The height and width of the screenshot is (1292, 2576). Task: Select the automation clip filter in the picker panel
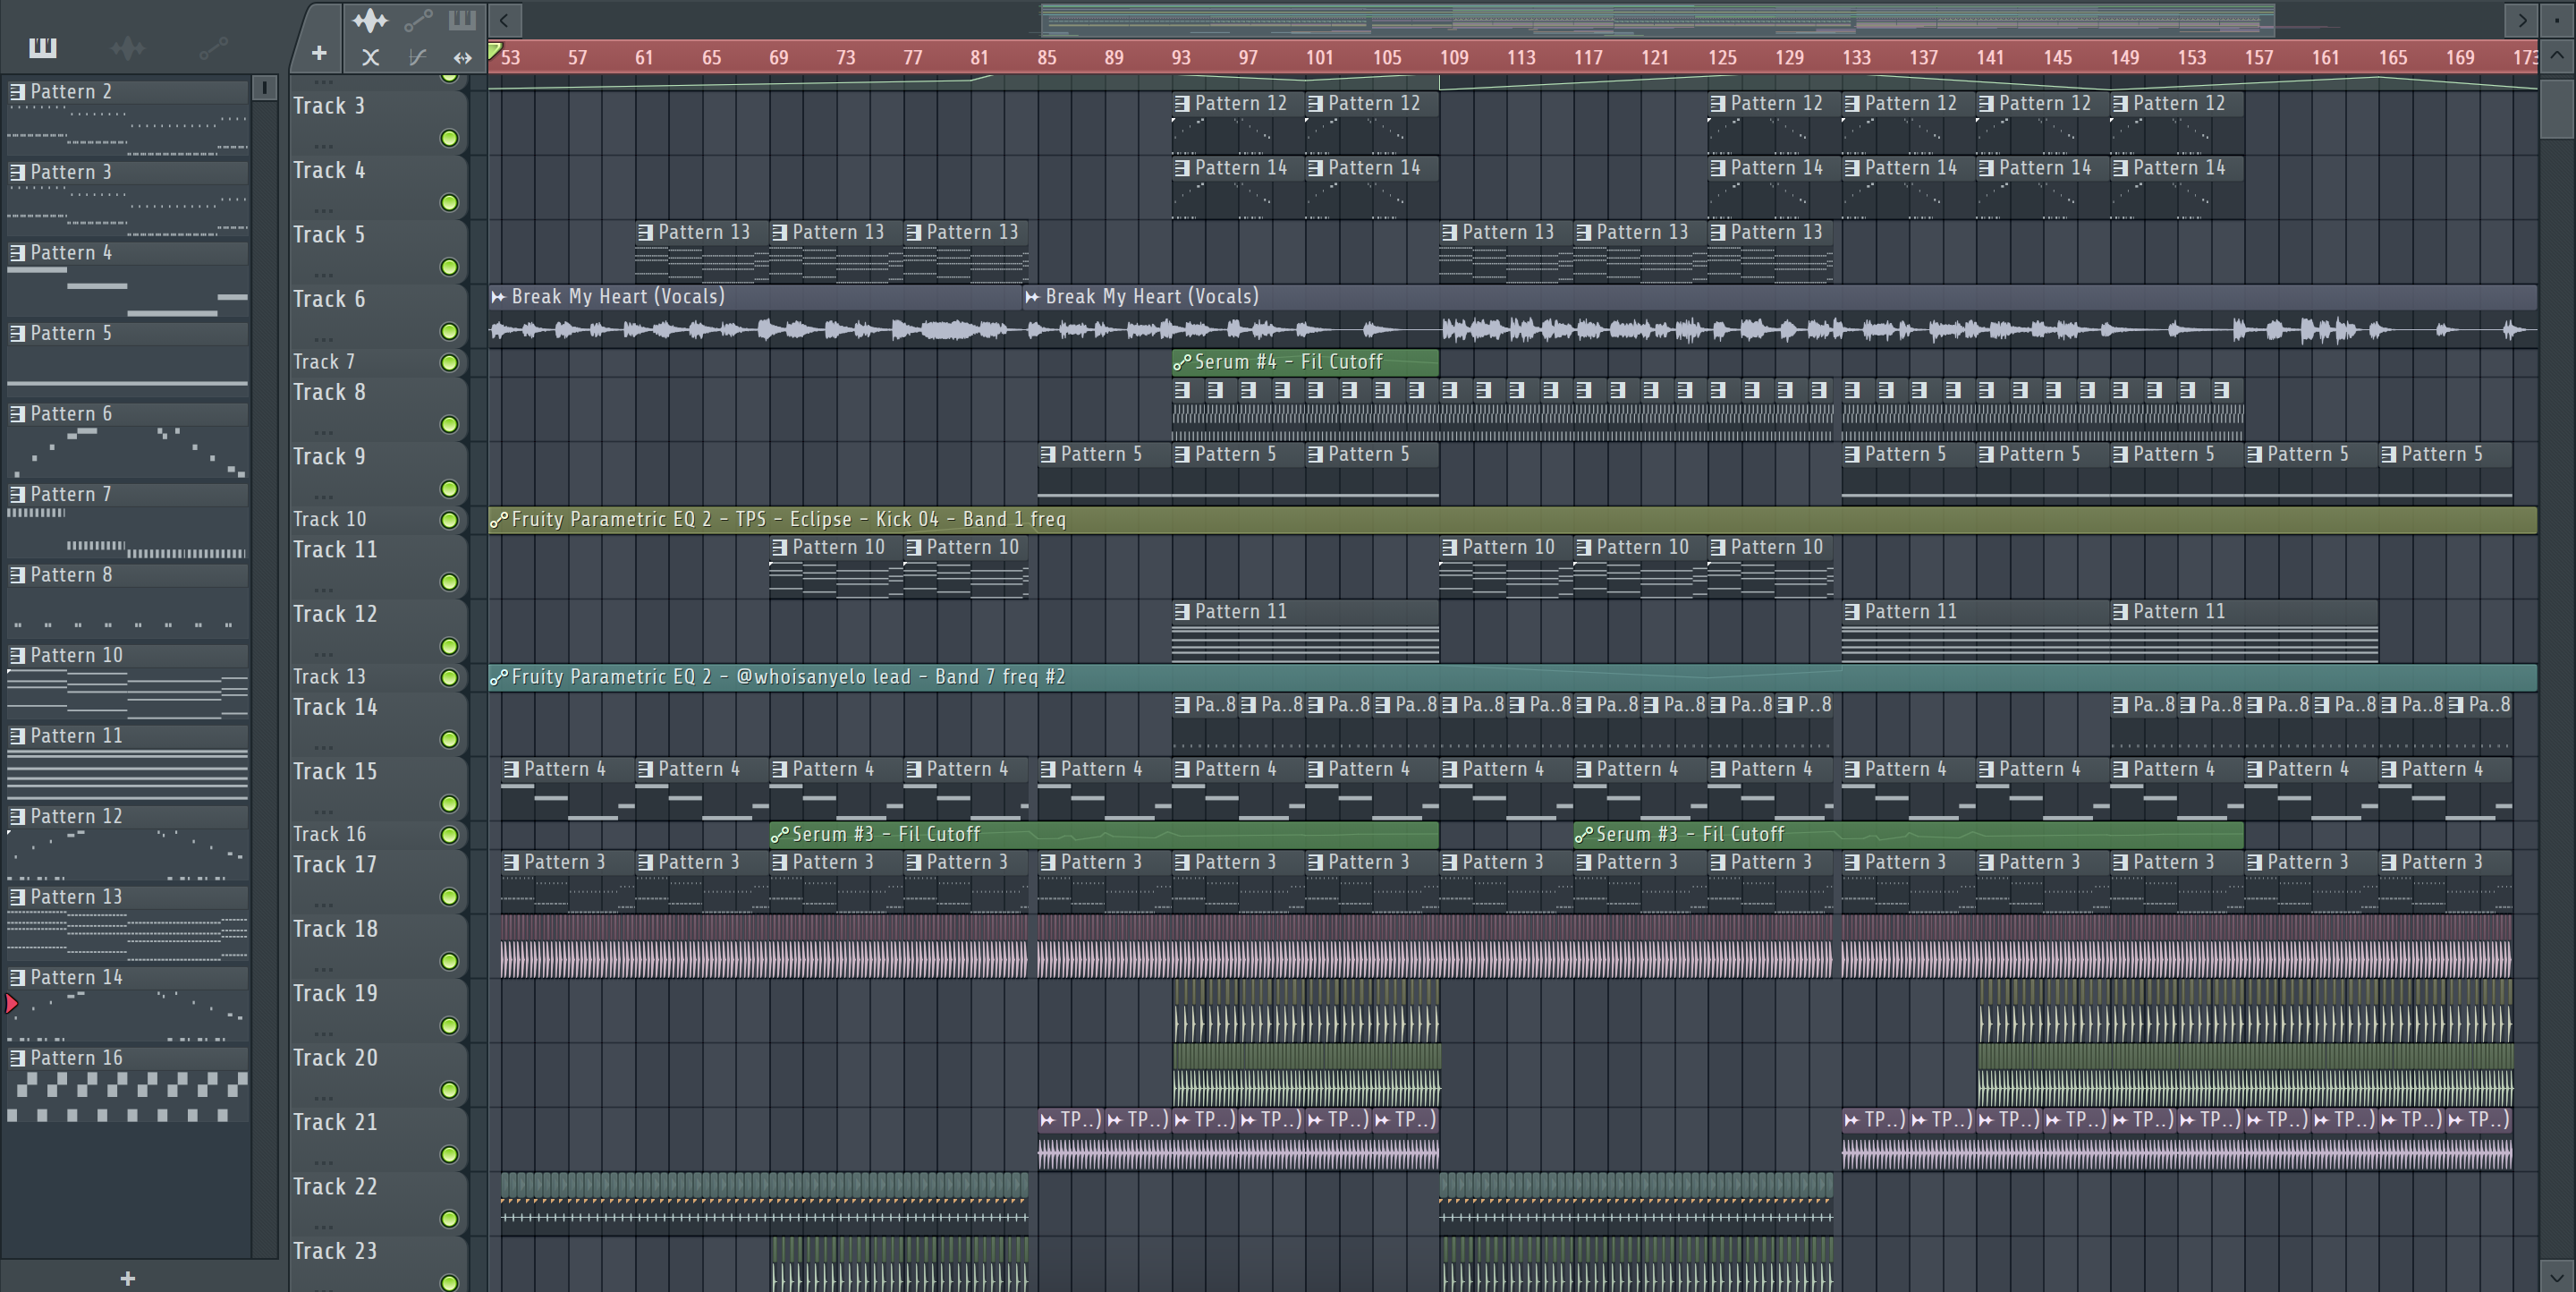point(213,47)
